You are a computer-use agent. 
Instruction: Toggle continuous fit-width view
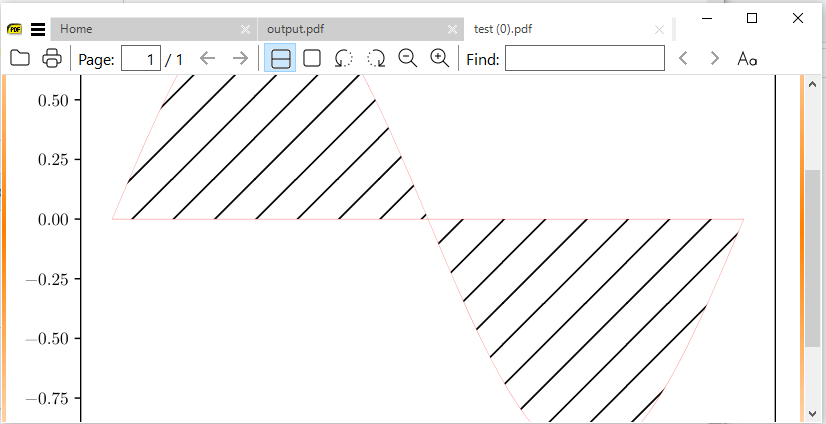[x=280, y=58]
